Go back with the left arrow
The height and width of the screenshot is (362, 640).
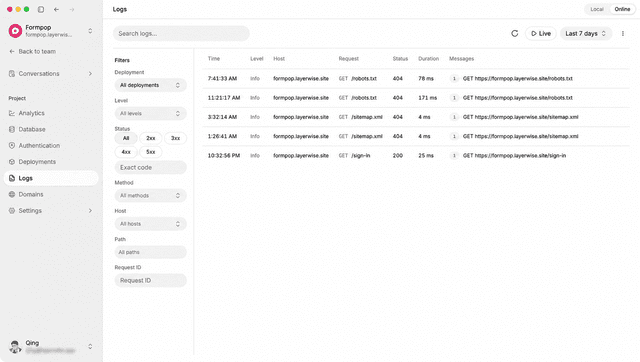tap(56, 9)
